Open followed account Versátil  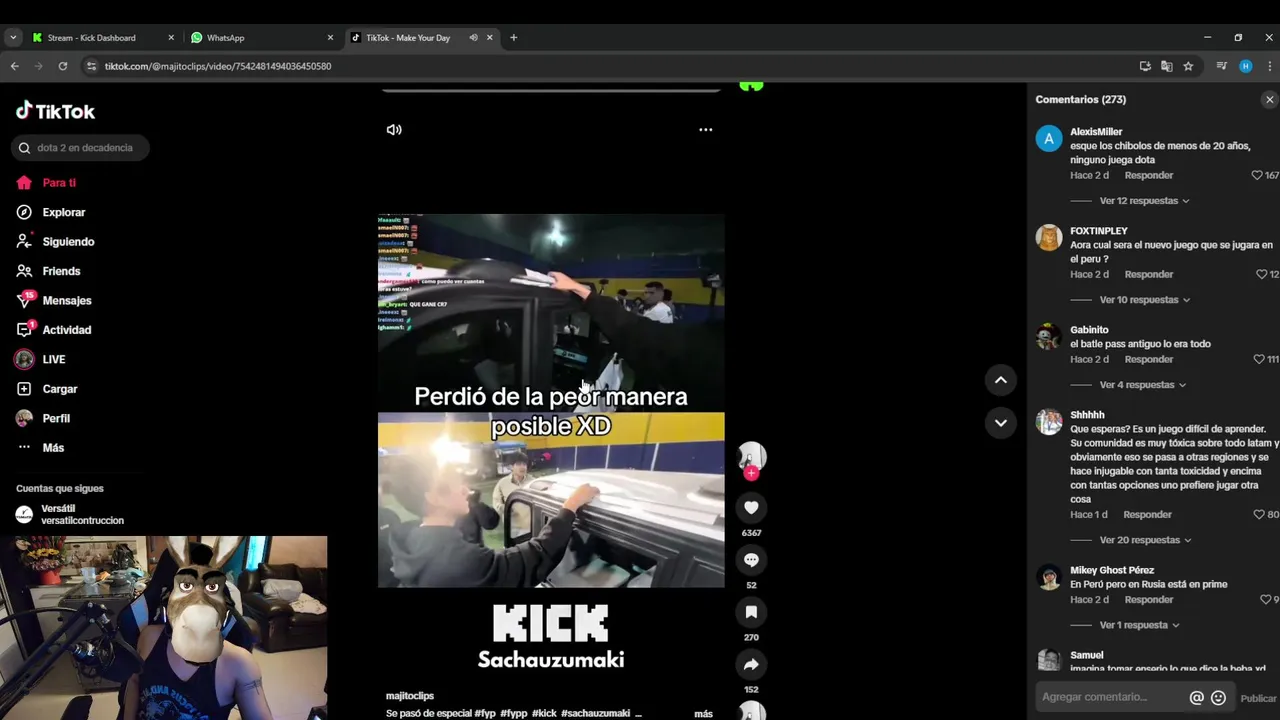[70, 514]
